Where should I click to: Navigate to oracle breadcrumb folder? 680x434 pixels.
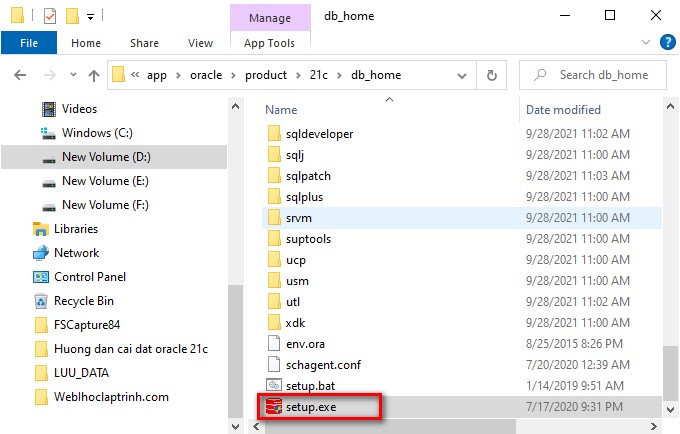point(206,75)
